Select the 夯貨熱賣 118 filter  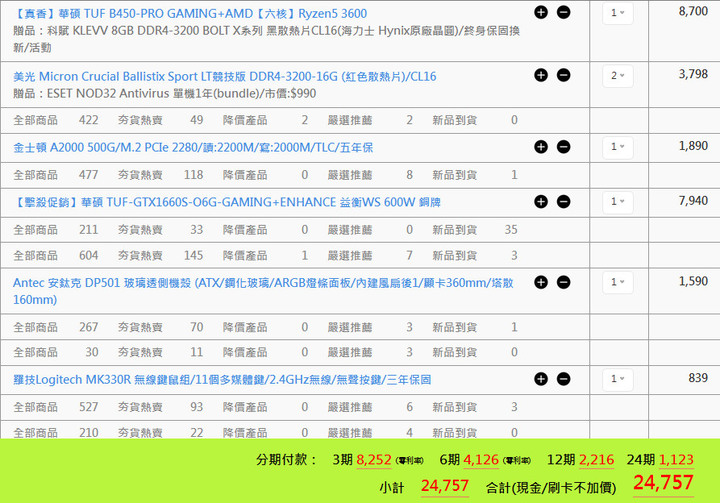160,175
